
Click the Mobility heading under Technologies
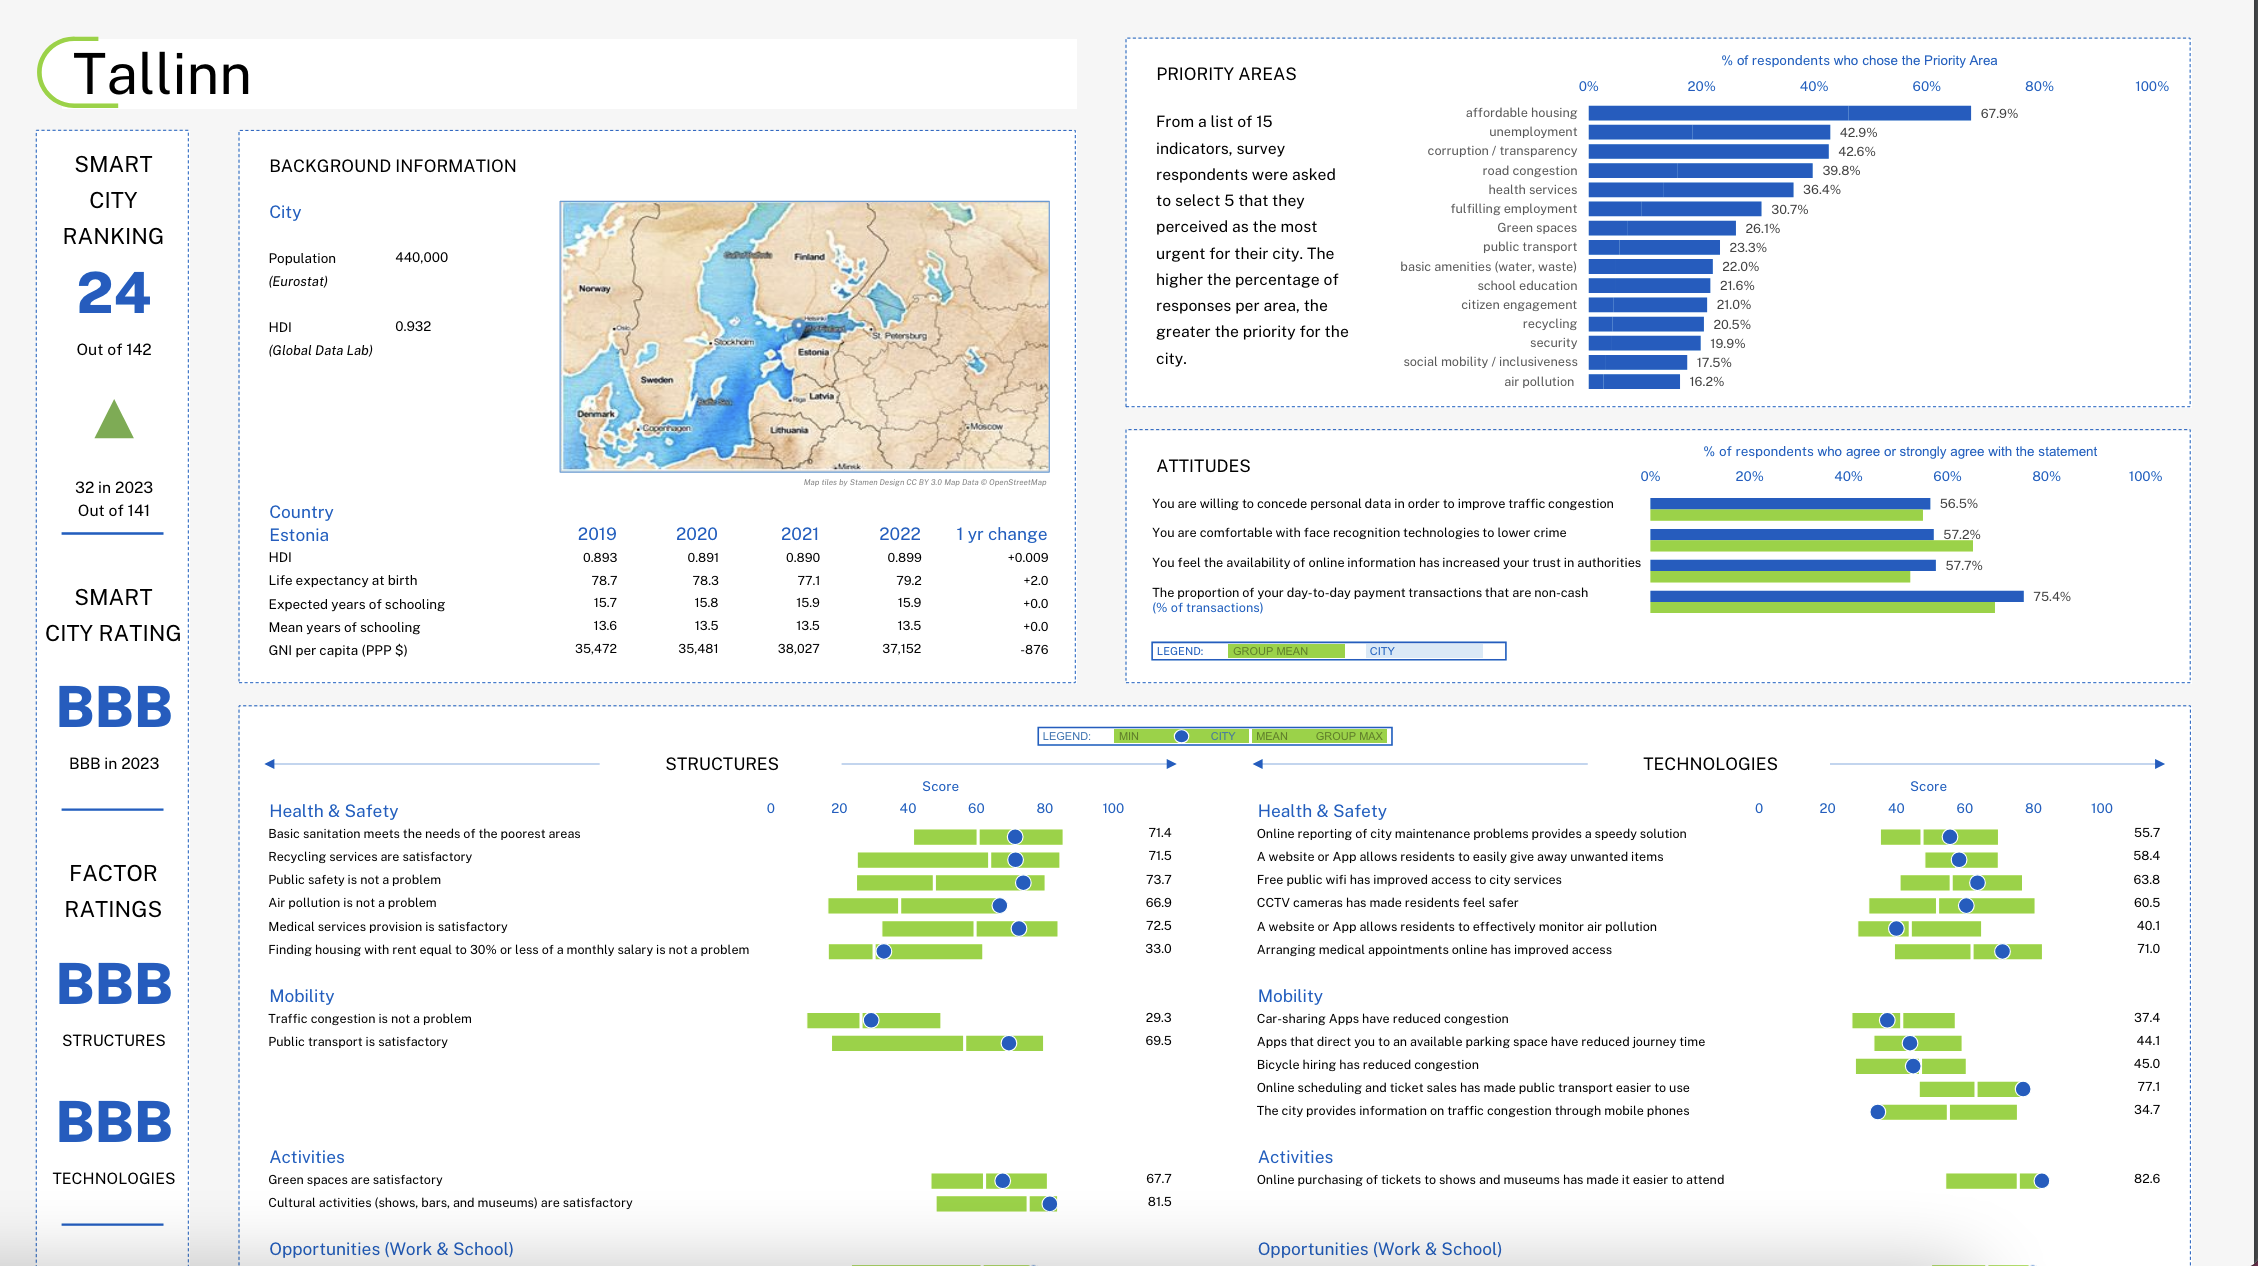point(1290,996)
